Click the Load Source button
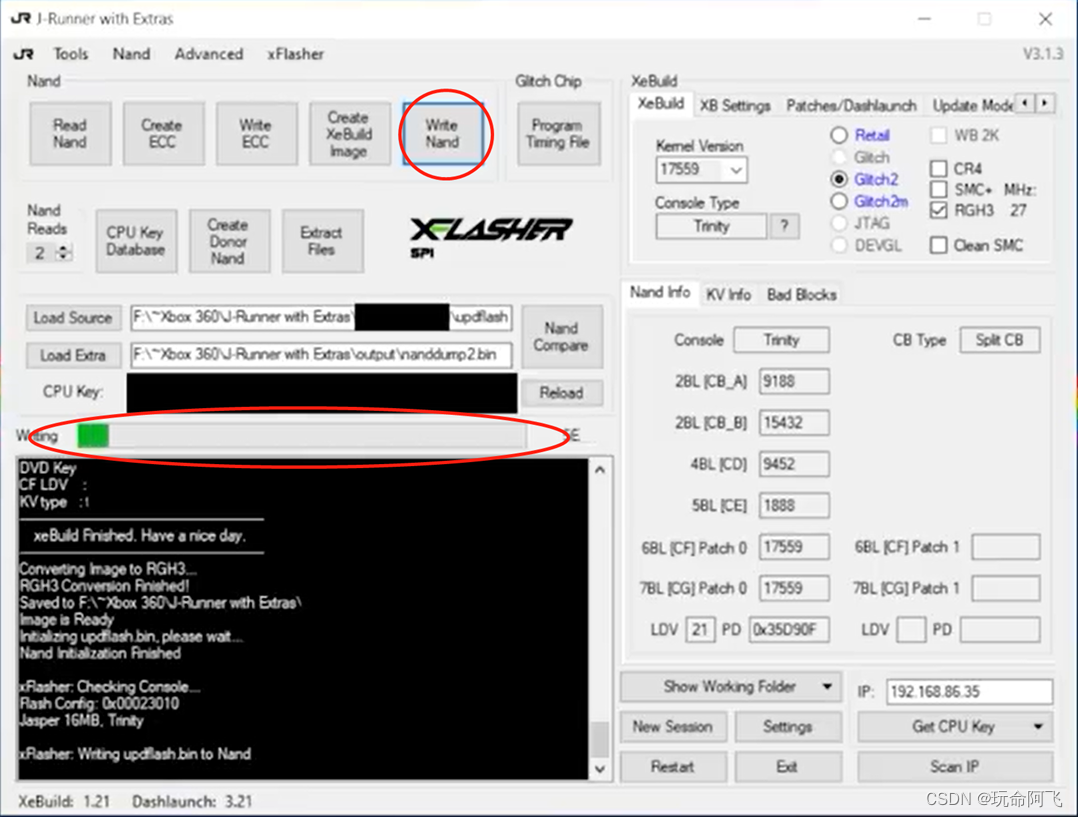This screenshot has width=1078, height=817. click(x=74, y=317)
